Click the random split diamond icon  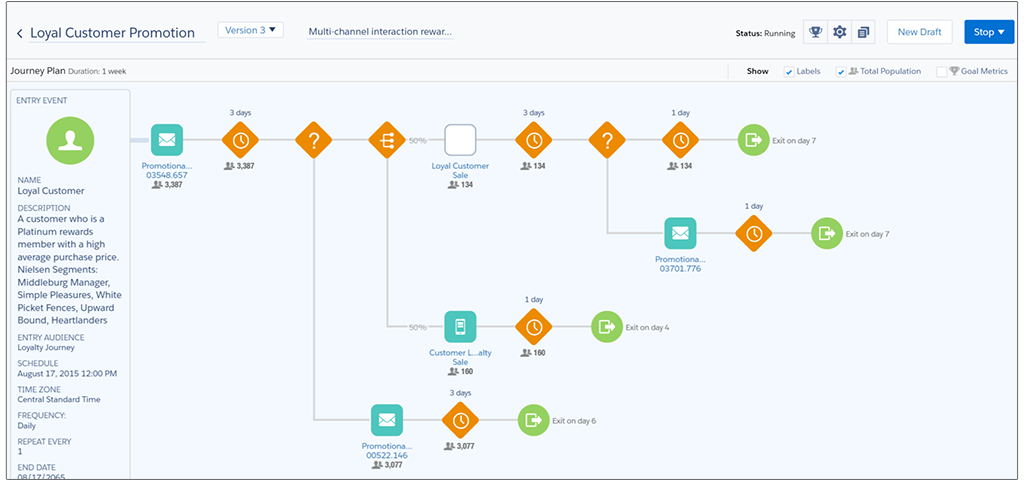click(387, 140)
